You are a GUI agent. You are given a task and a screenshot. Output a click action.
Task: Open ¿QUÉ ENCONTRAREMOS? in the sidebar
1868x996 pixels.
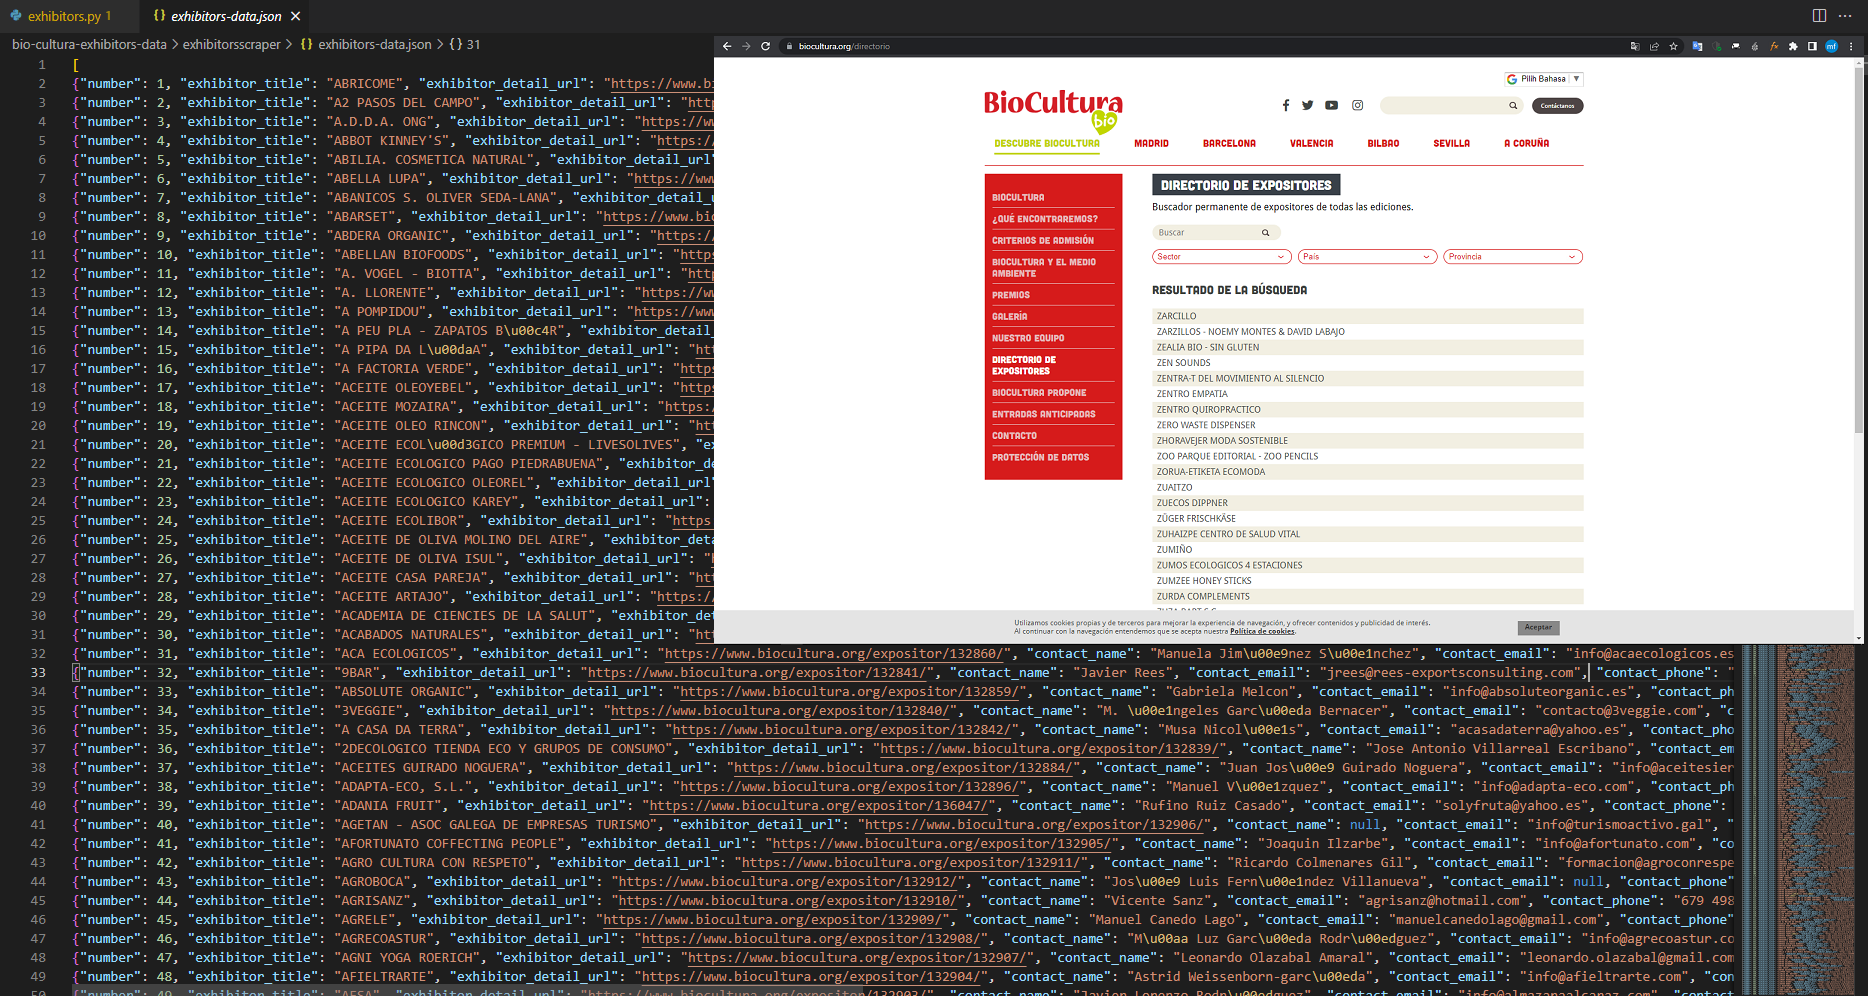[1045, 219]
